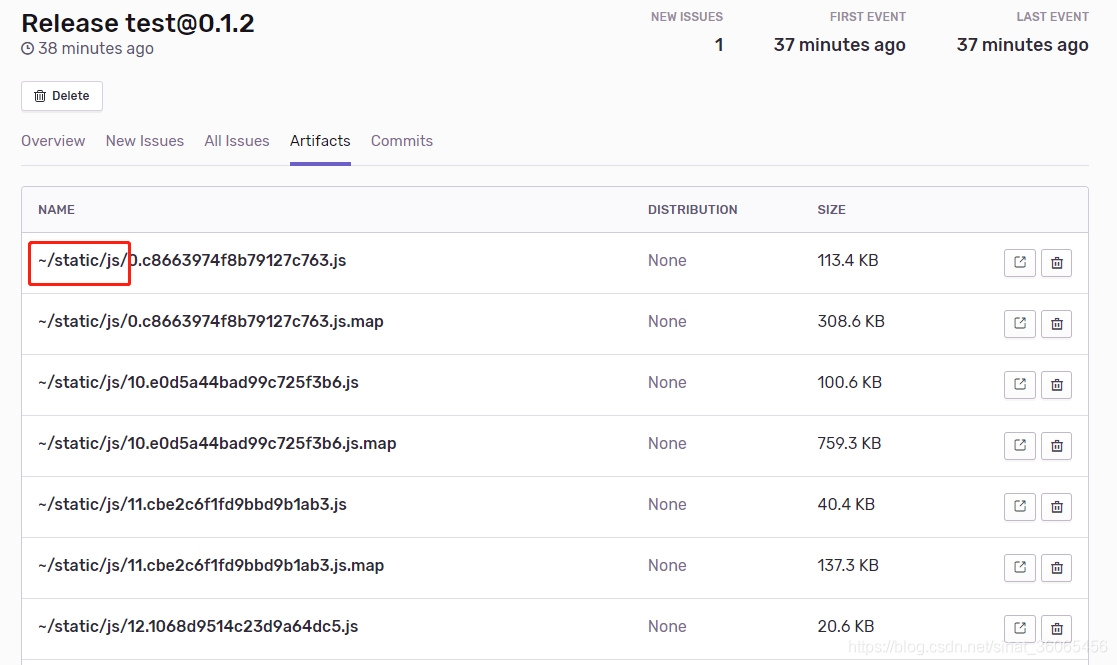Open 11.cbe2c6f1fd9bbd9b1ab3.js.map external link icon
Viewport: 1117px width, 665px height.
(1019, 568)
